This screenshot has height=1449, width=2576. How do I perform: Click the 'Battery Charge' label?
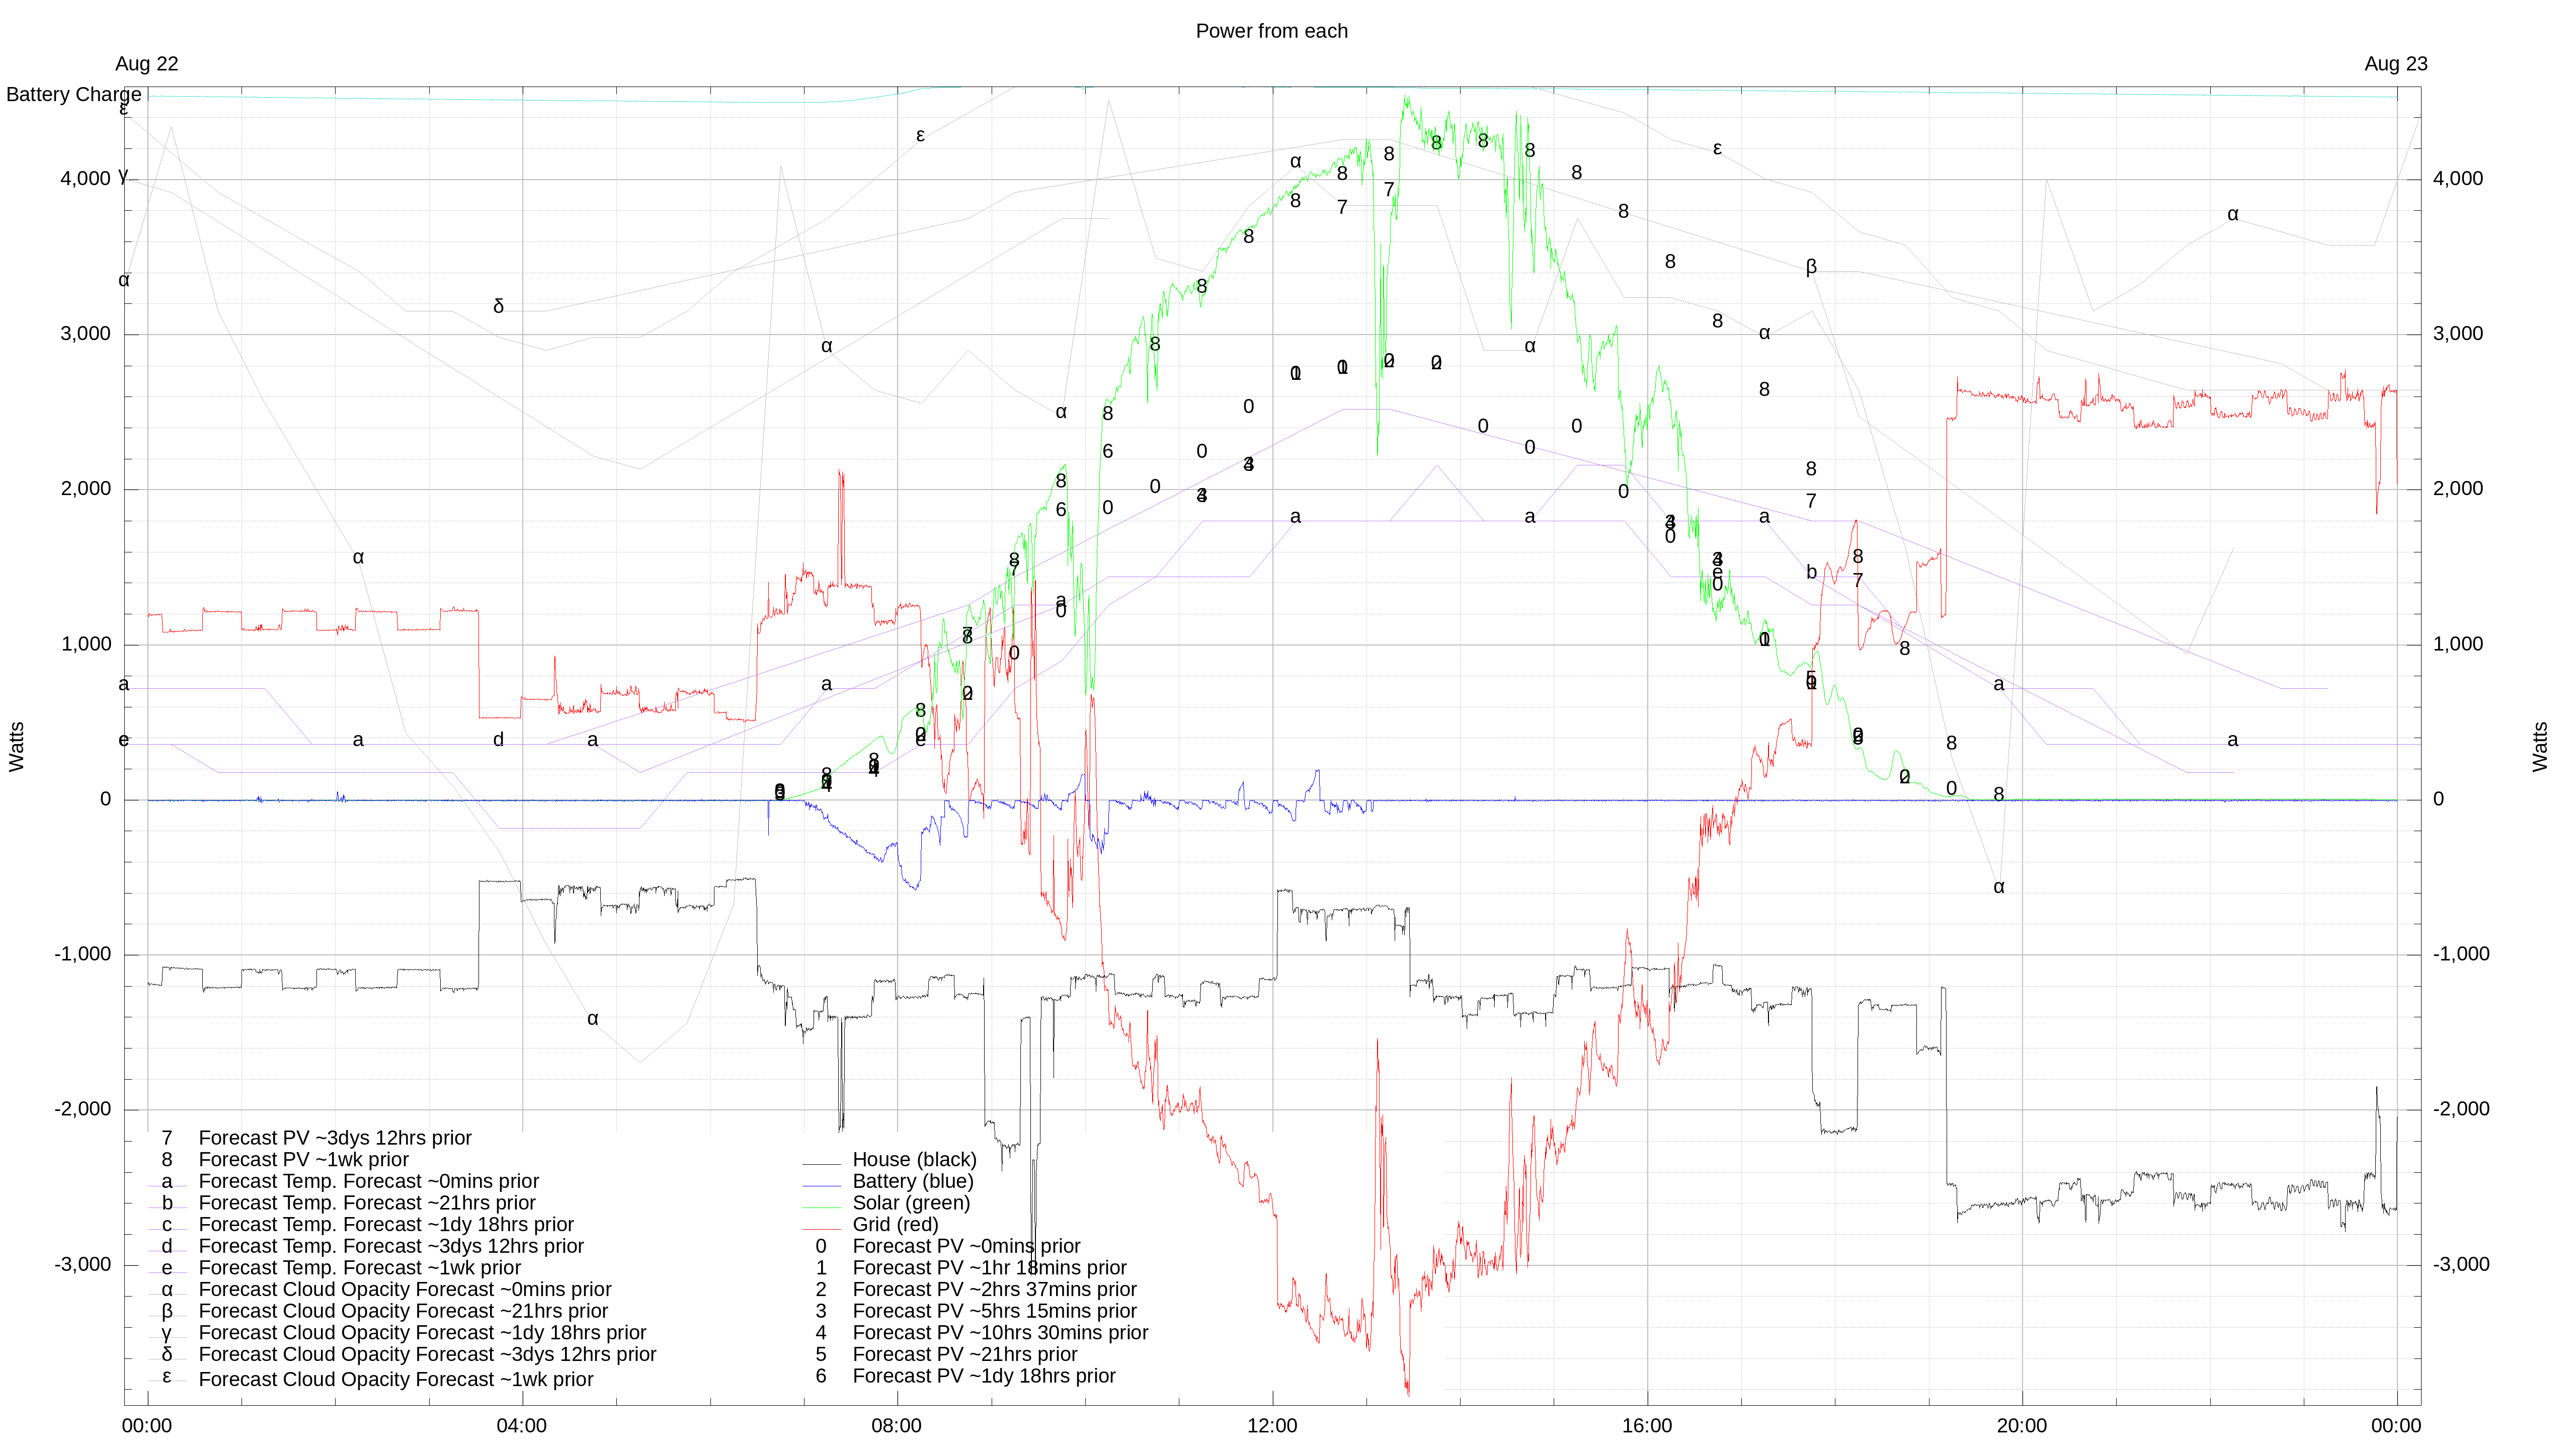74,94
